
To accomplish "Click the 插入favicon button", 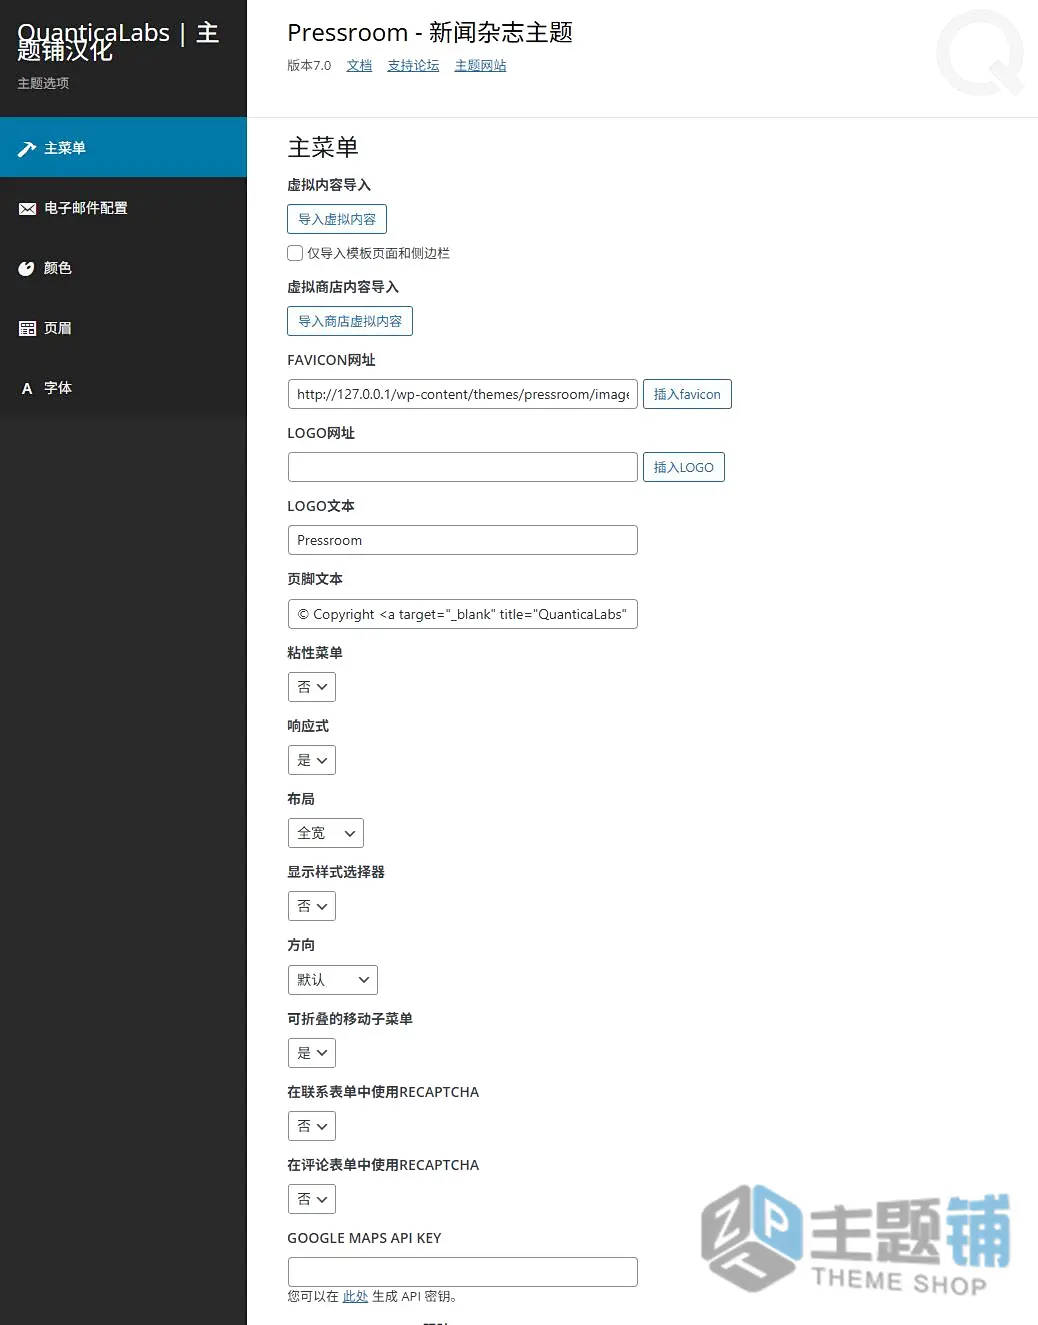I will tap(687, 394).
